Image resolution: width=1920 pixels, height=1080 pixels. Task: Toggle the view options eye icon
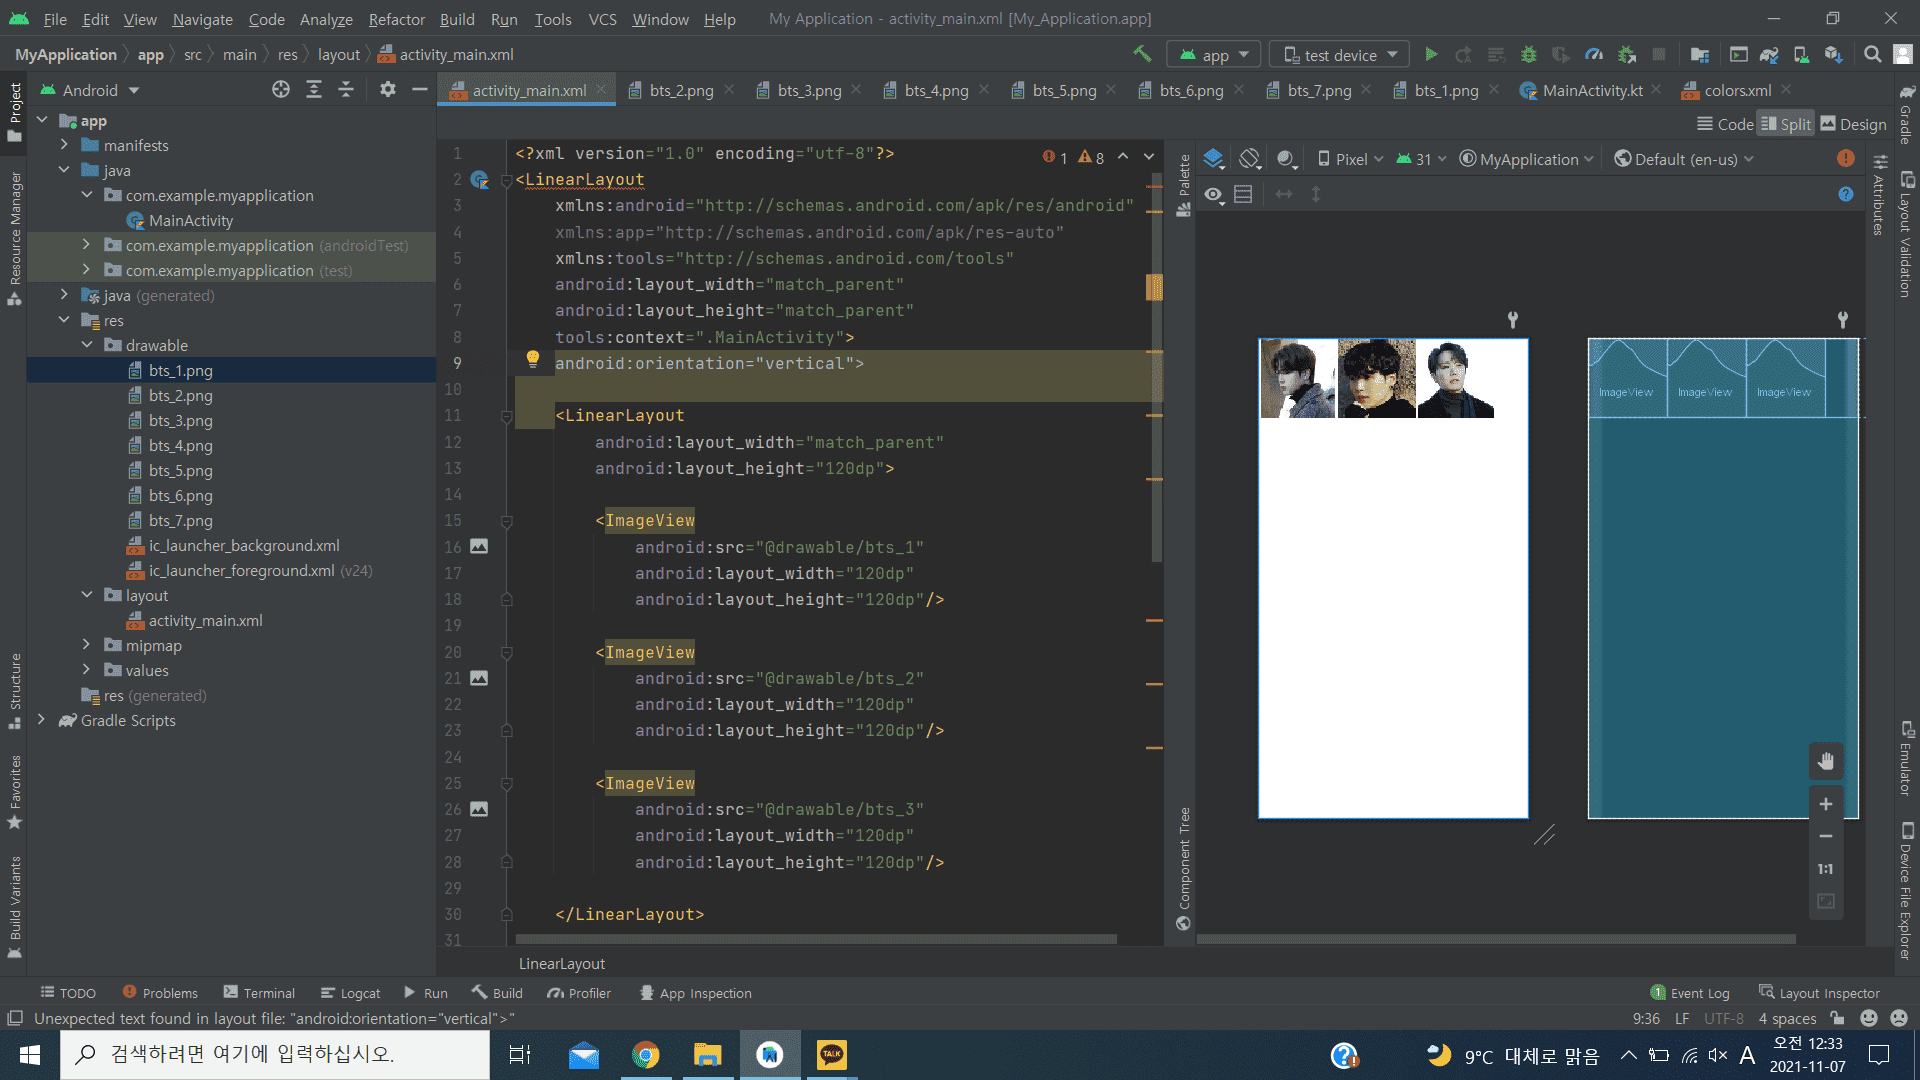[x=1213, y=194]
